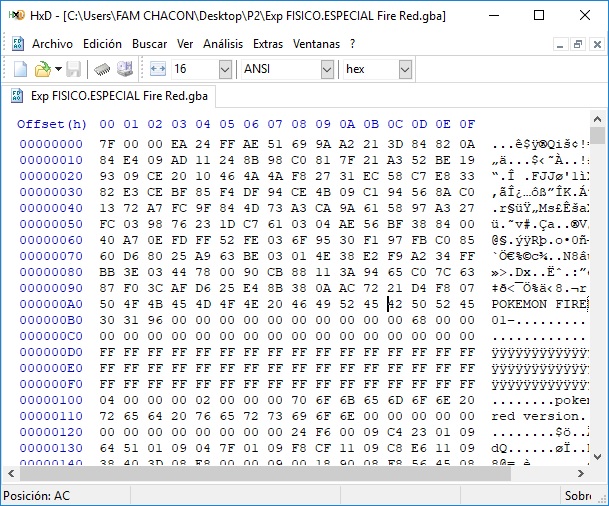Open the Archivo menu
Image resolution: width=609 pixels, height=506 pixels.
[52, 44]
